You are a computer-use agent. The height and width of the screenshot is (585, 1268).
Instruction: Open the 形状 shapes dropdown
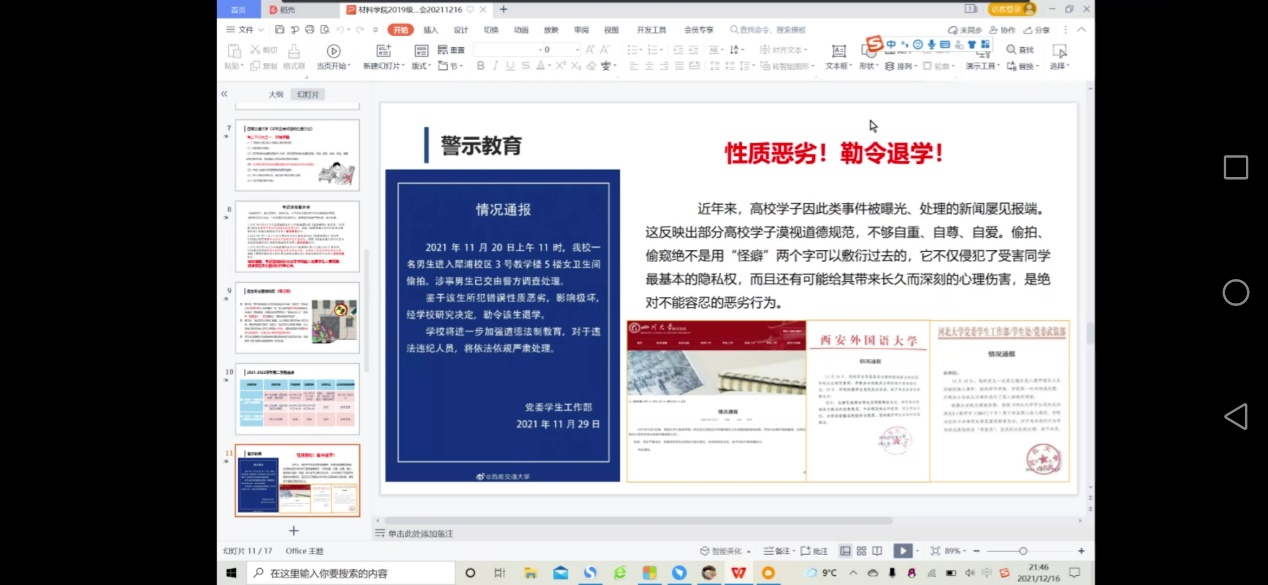coord(868,66)
